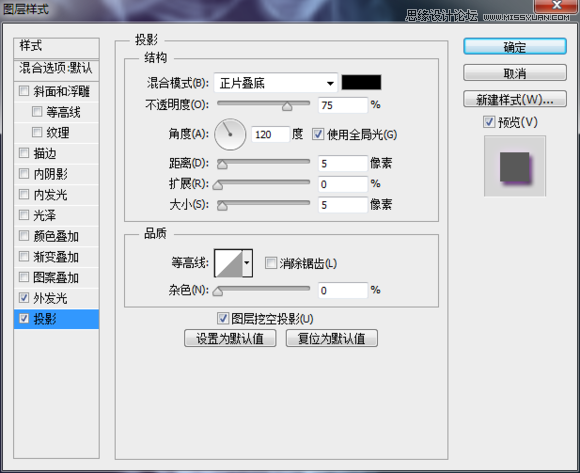Select the 样式 list header
Image resolution: width=580 pixels, height=473 pixels.
click(56, 47)
